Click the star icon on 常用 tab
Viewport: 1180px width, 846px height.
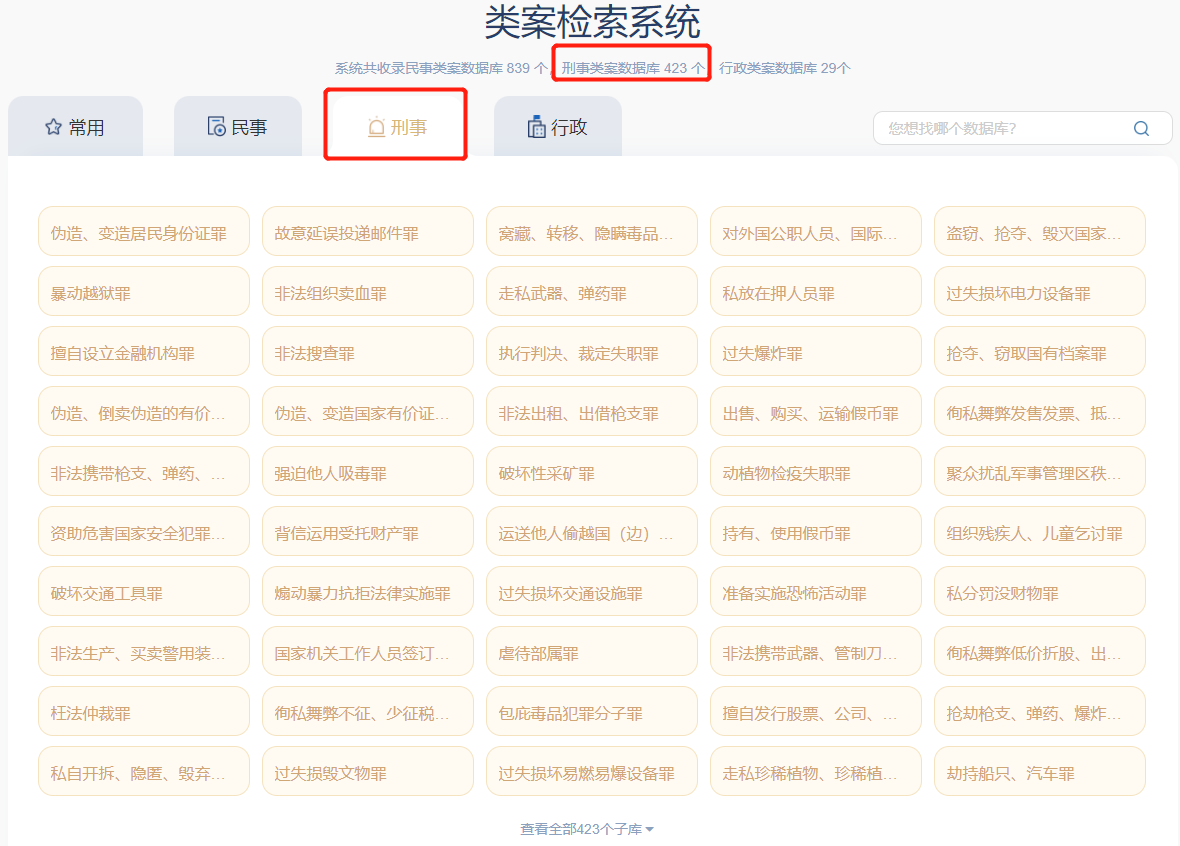[53, 127]
